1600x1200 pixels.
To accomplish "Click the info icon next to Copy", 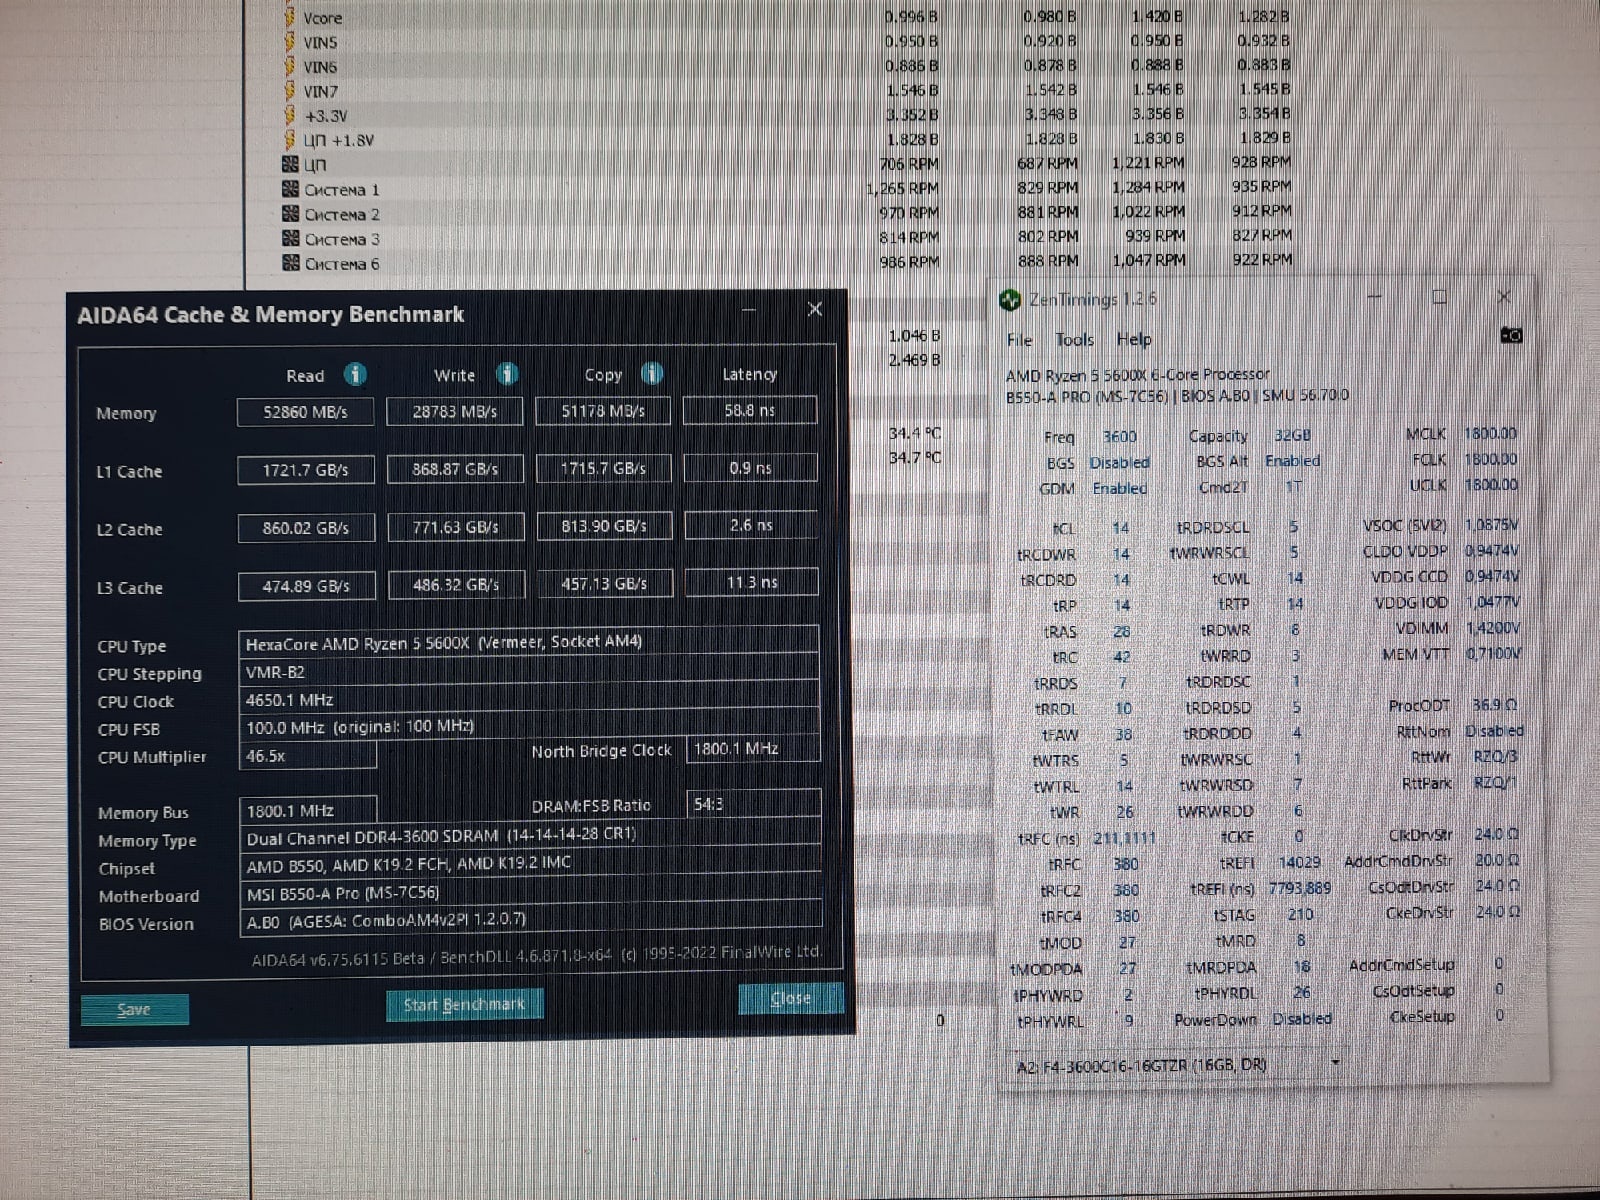I will (652, 374).
